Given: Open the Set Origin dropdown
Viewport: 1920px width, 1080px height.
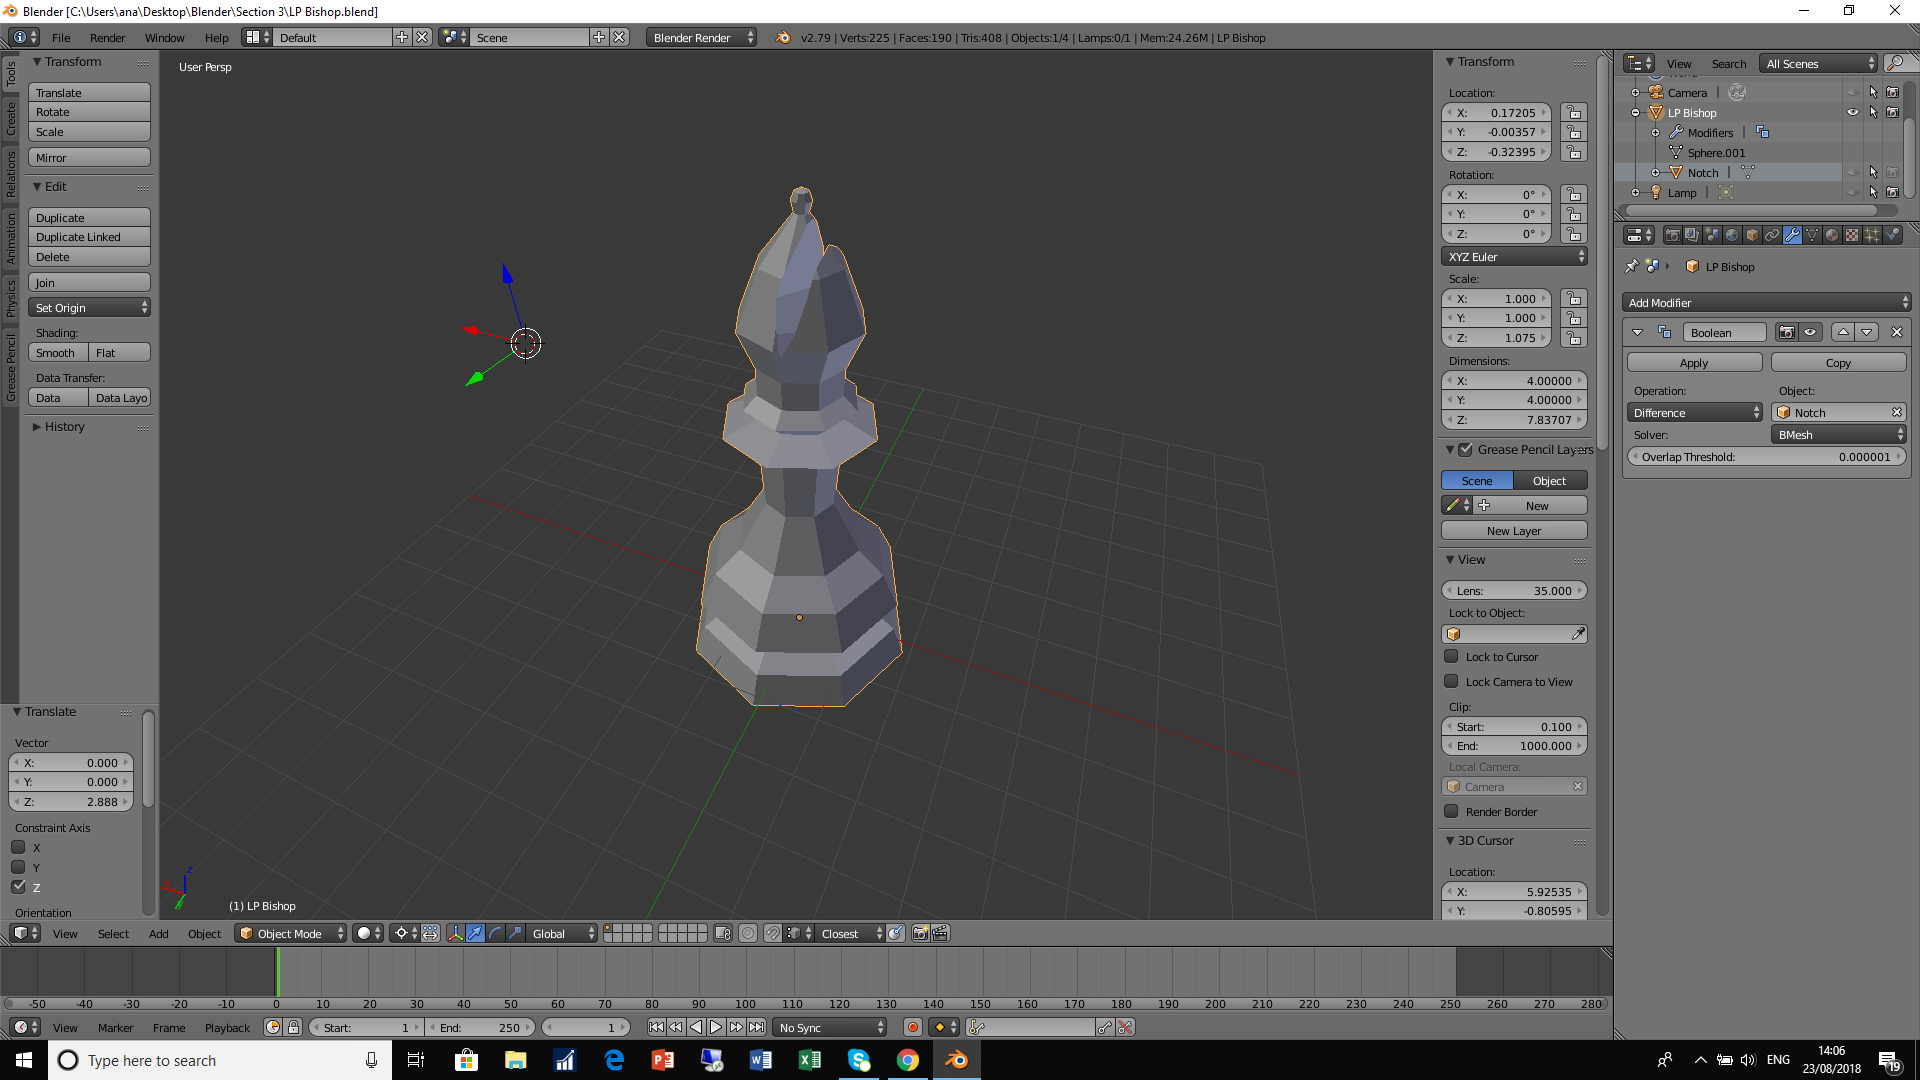Looking at the screenshot, I should (89, 308).
